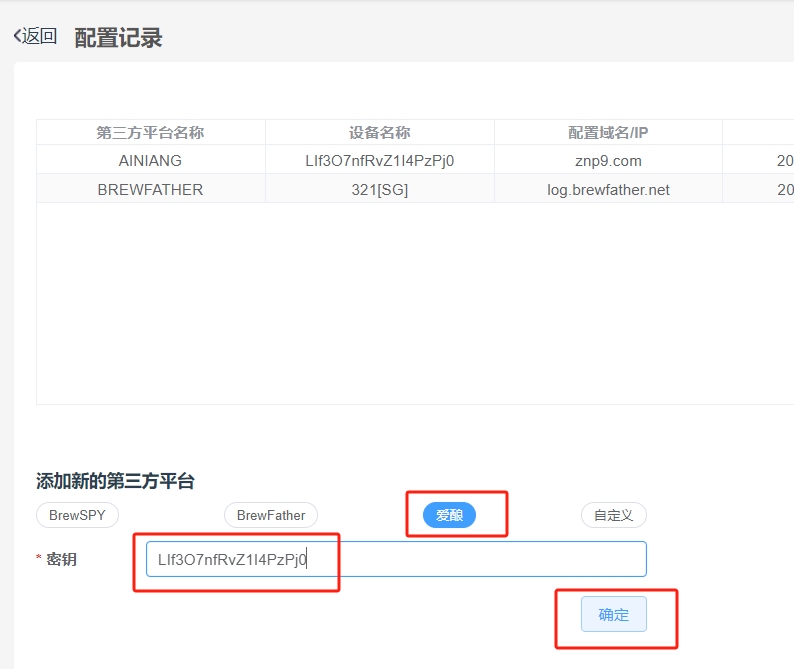Select the AINIANG platform name cell

point(150,160)
